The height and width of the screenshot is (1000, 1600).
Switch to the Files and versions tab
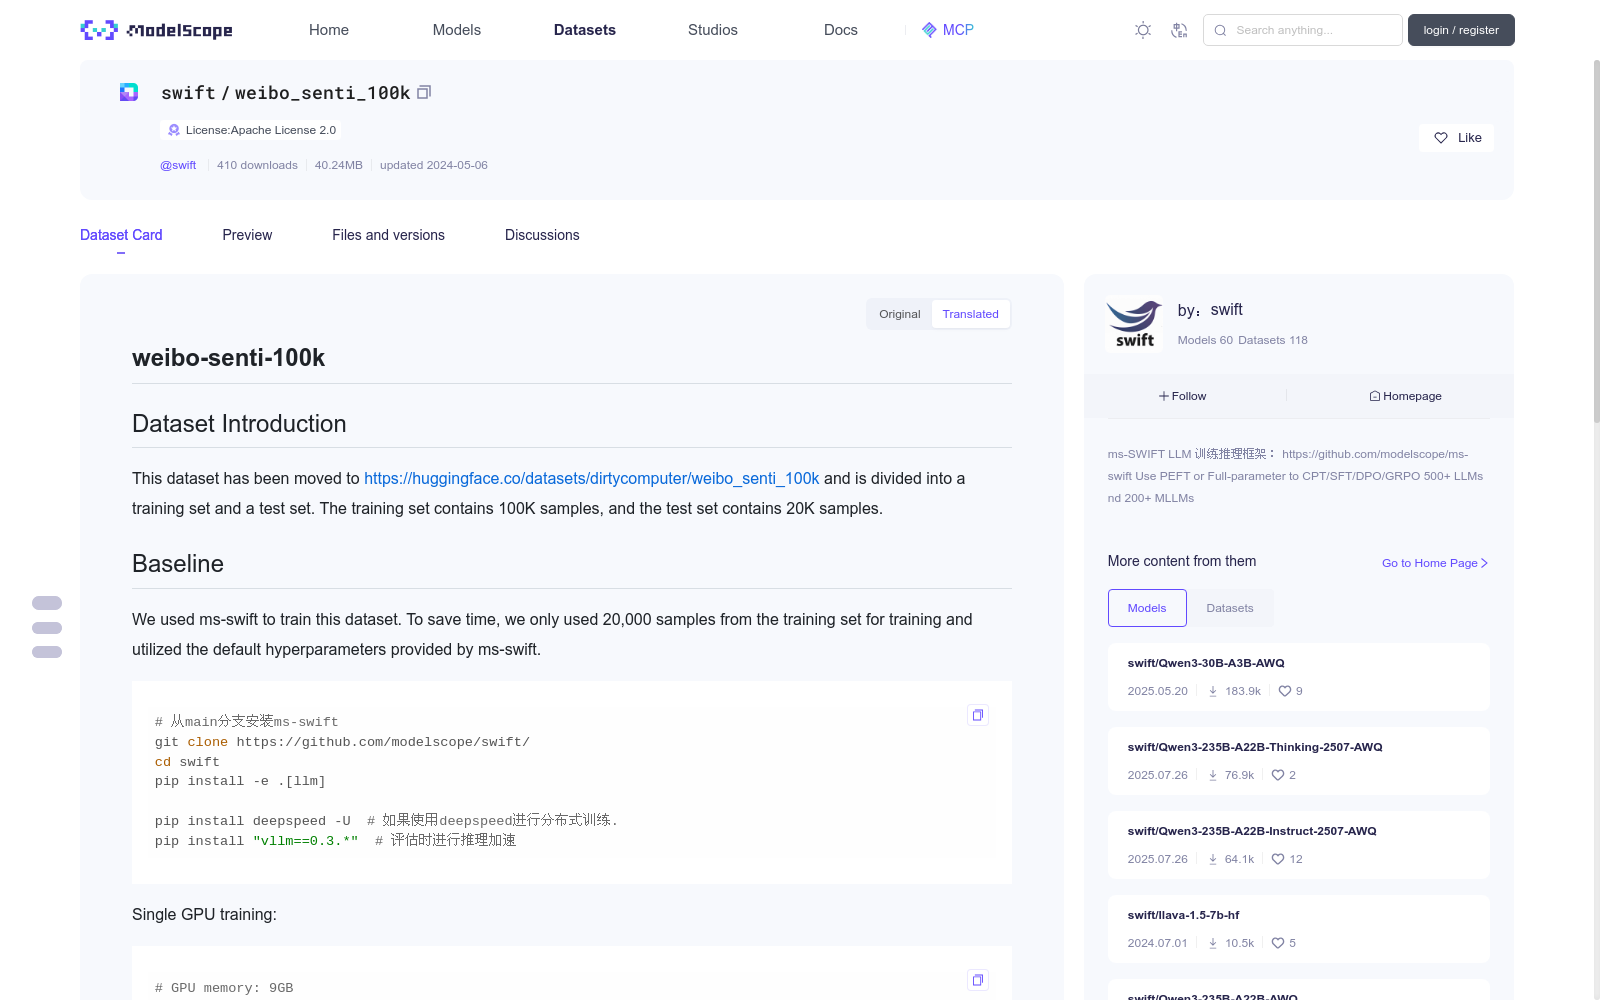[388, 235]
